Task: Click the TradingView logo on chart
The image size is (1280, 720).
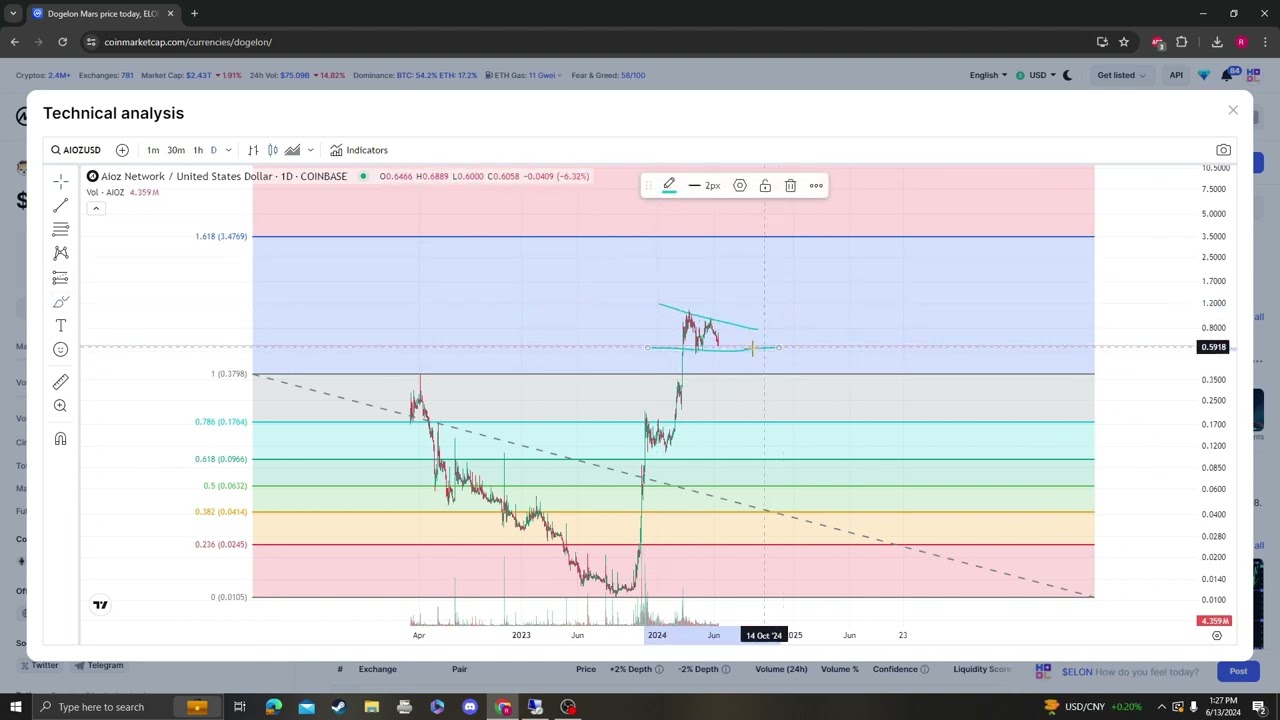Action: point(100,604)
